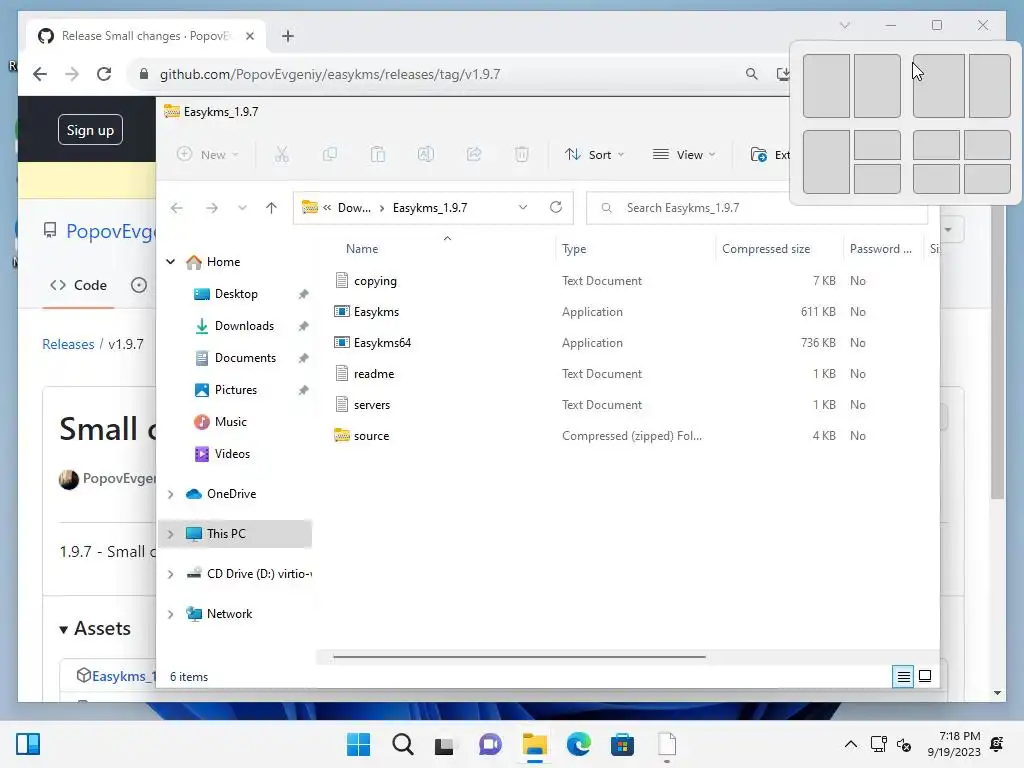
Task: Click the browser forward arrow
Action: coord(72,74)
